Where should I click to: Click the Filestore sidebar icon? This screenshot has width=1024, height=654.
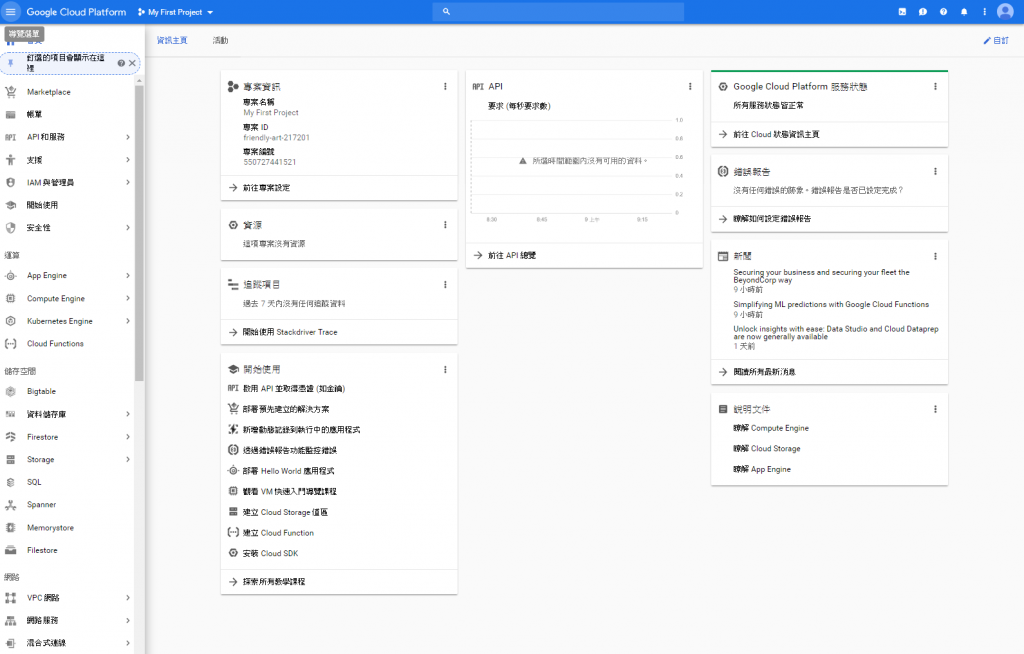pos(10,550)
